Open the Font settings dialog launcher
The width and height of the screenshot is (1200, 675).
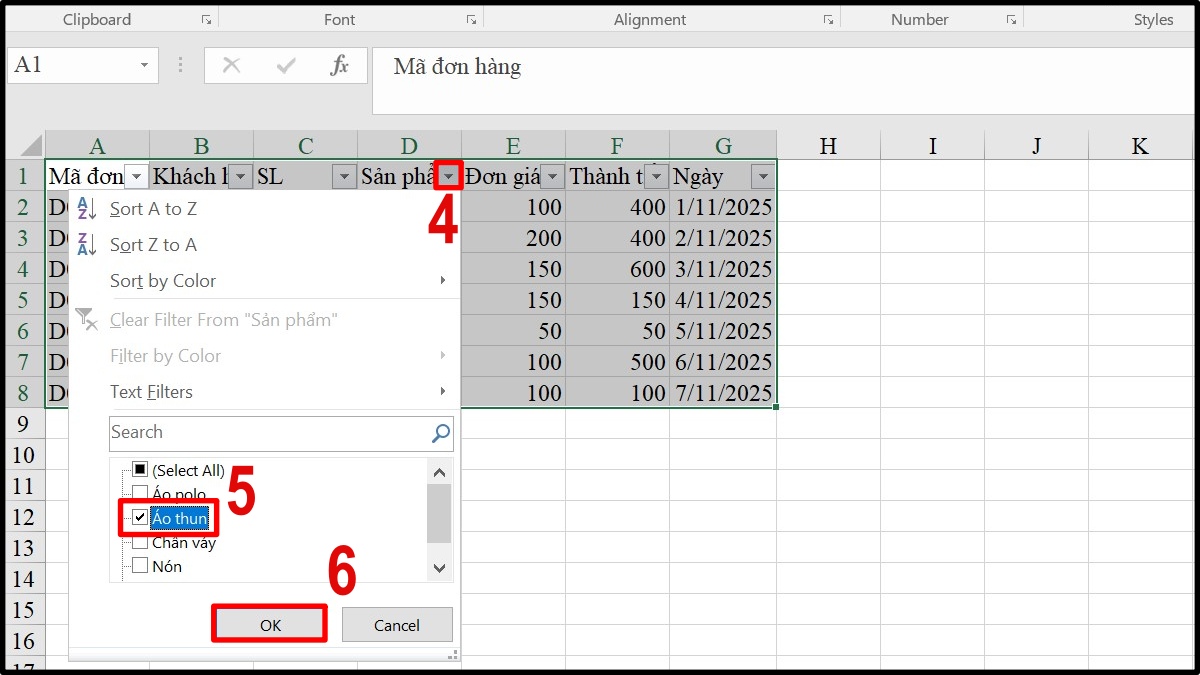coord(469,18)
